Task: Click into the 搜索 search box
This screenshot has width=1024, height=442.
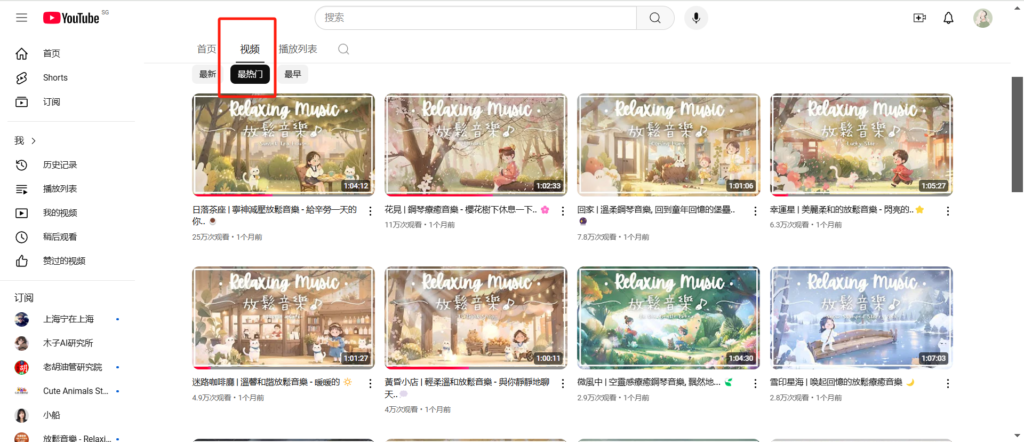Action: pos(475,18)
